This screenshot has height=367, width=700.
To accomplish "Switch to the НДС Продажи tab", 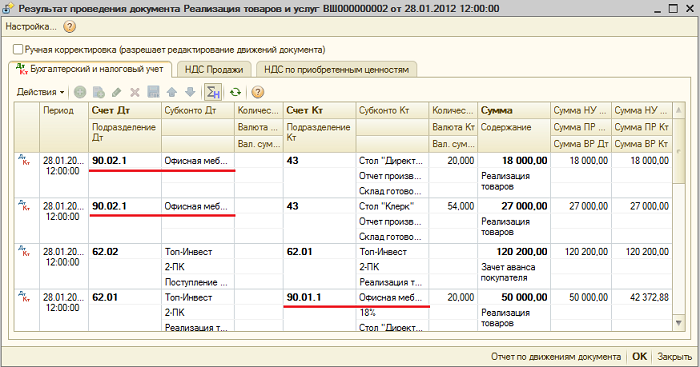I will pos(214,70).
